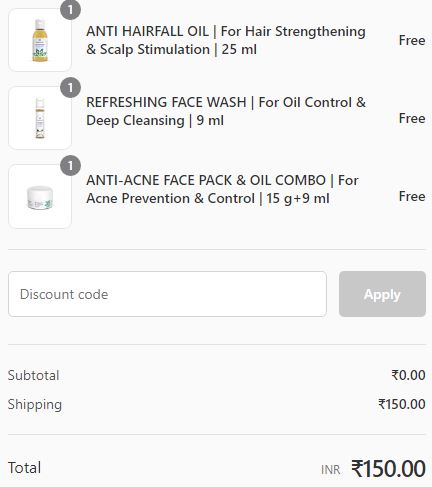Click quantity badge on Refreshing Face Wash
This screenshot has height=487, width=432.
pos(70,88)
